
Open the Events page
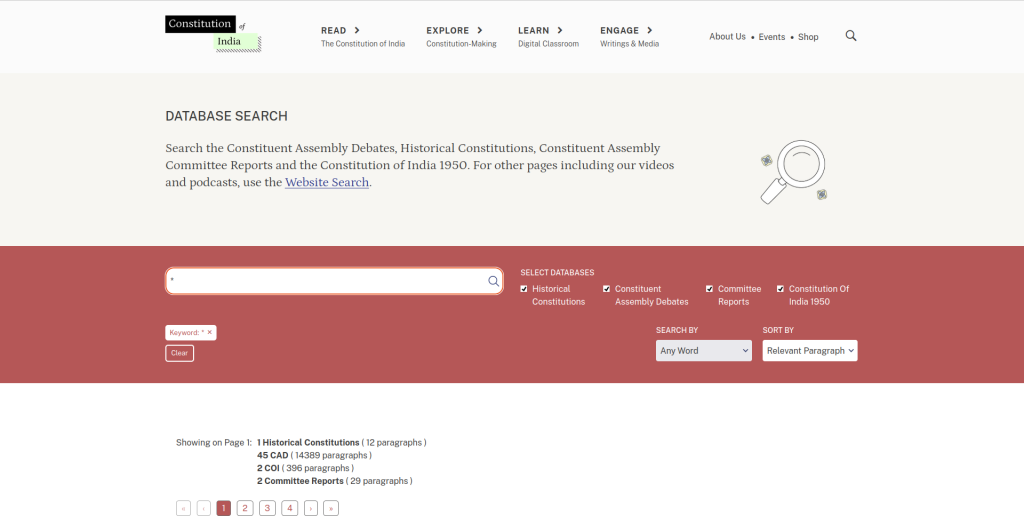point(772,37)
